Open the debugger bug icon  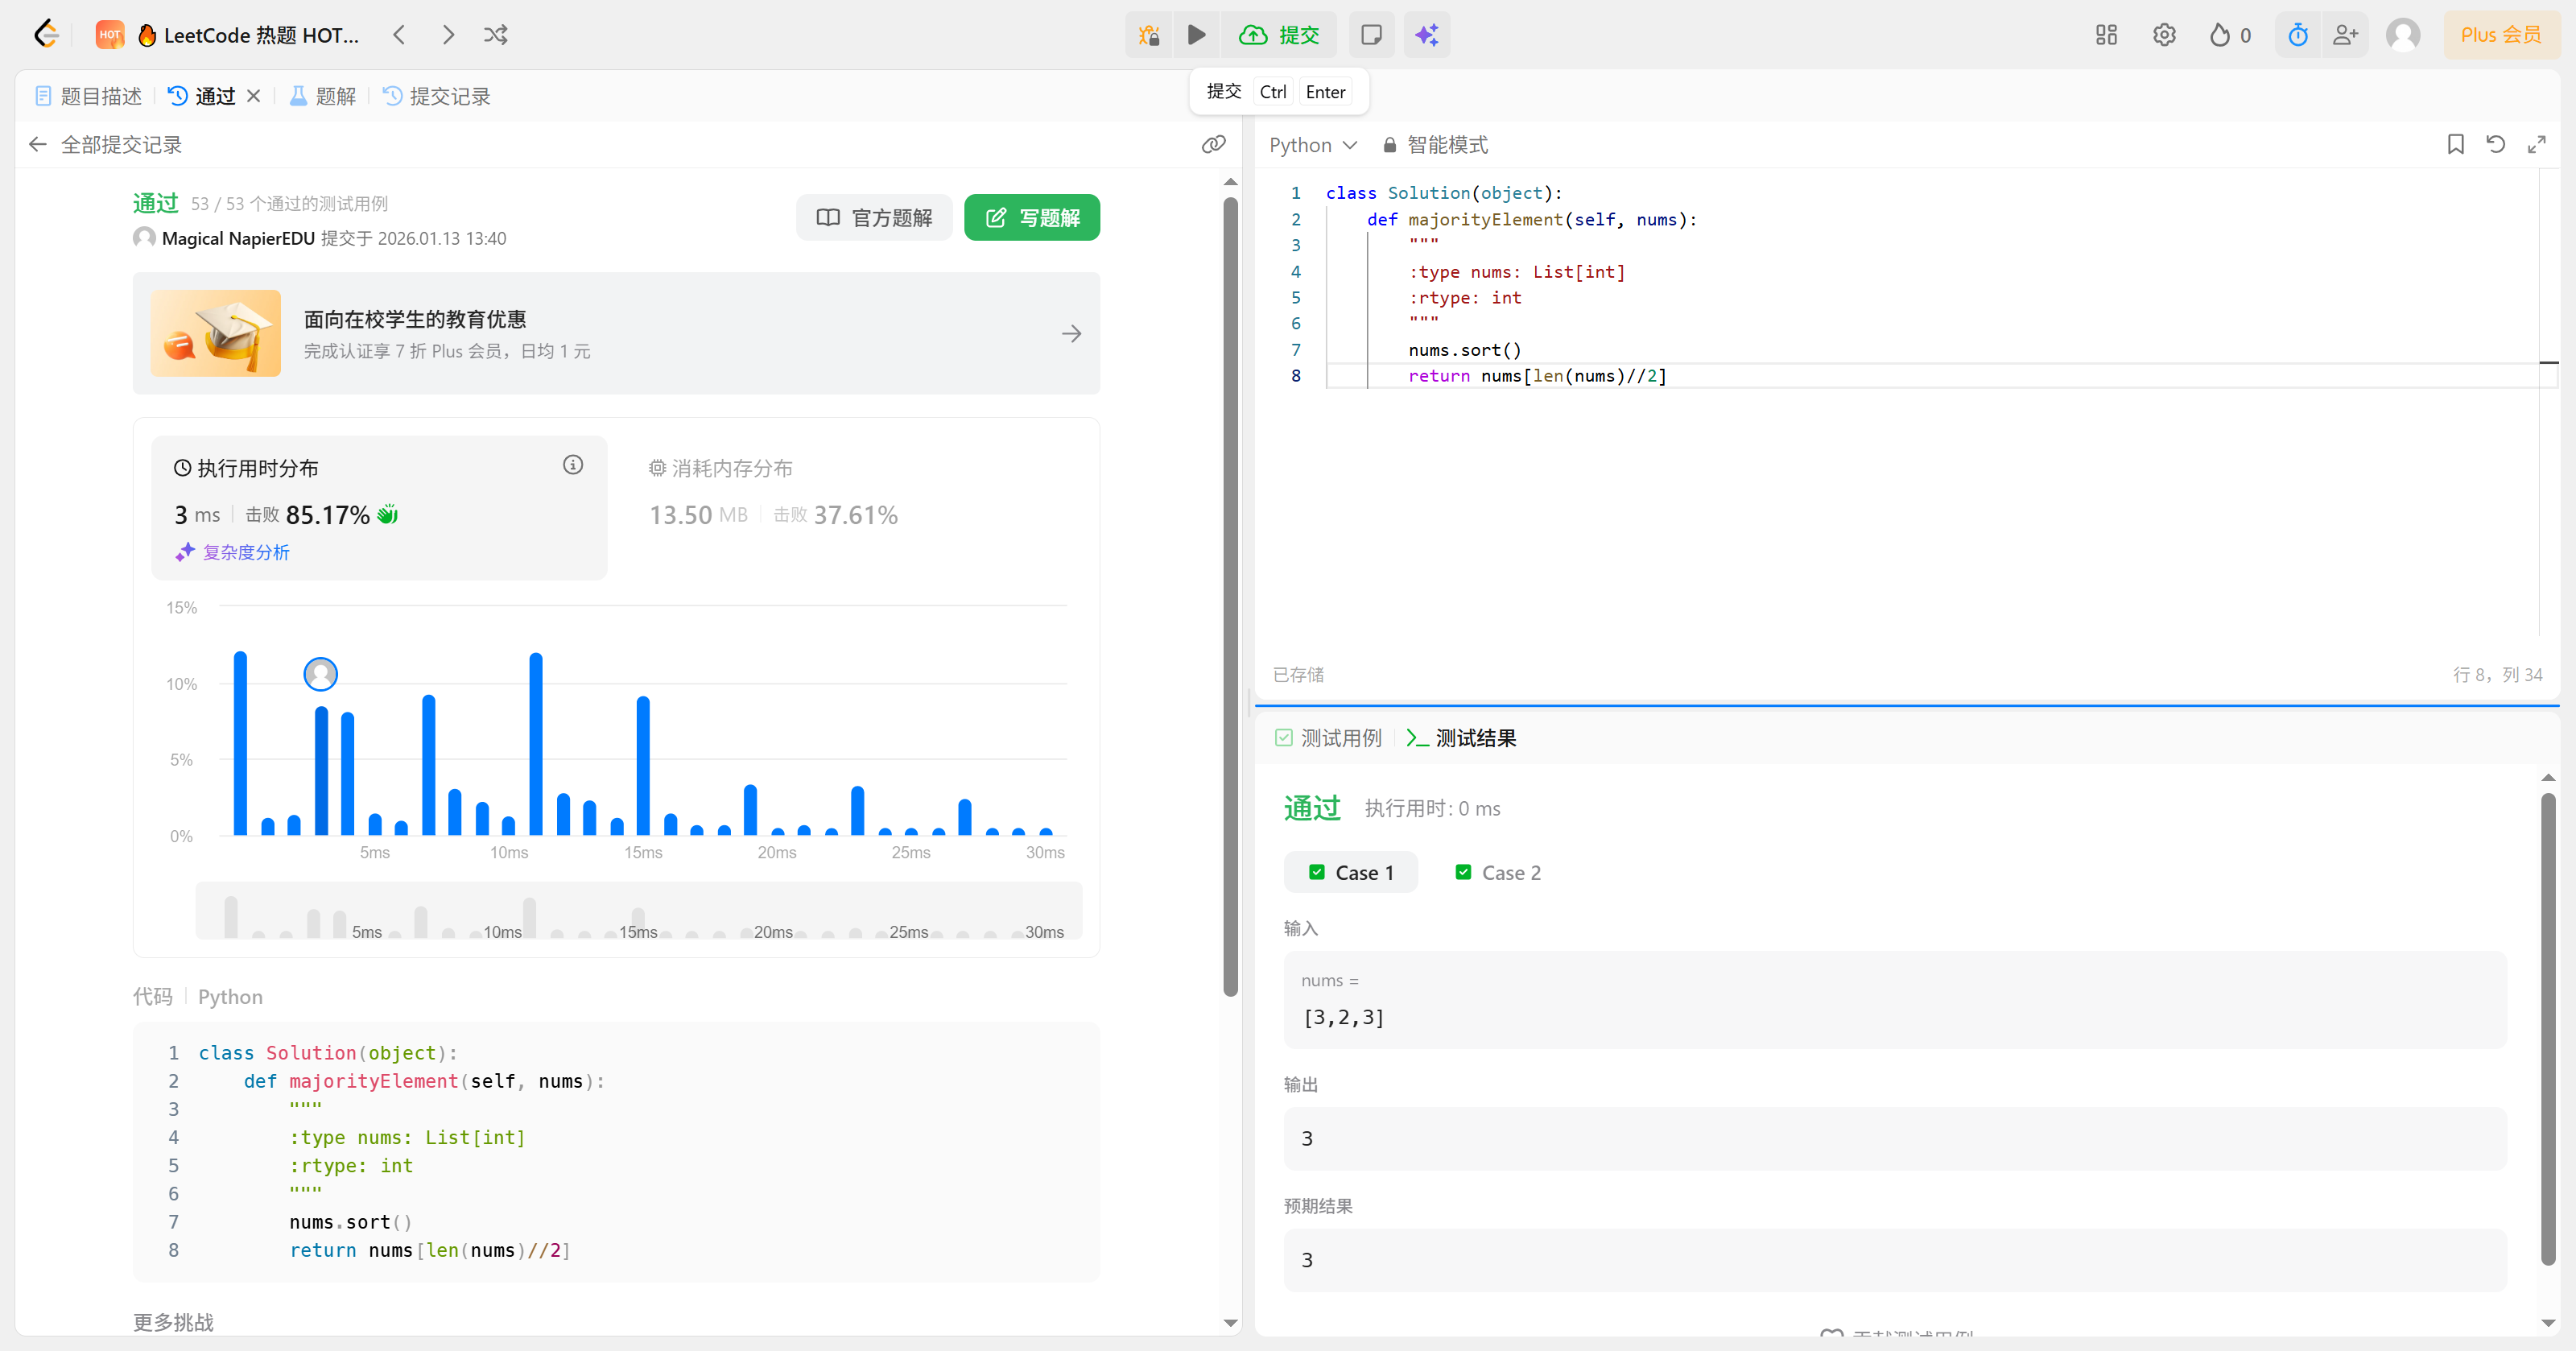1149,35
